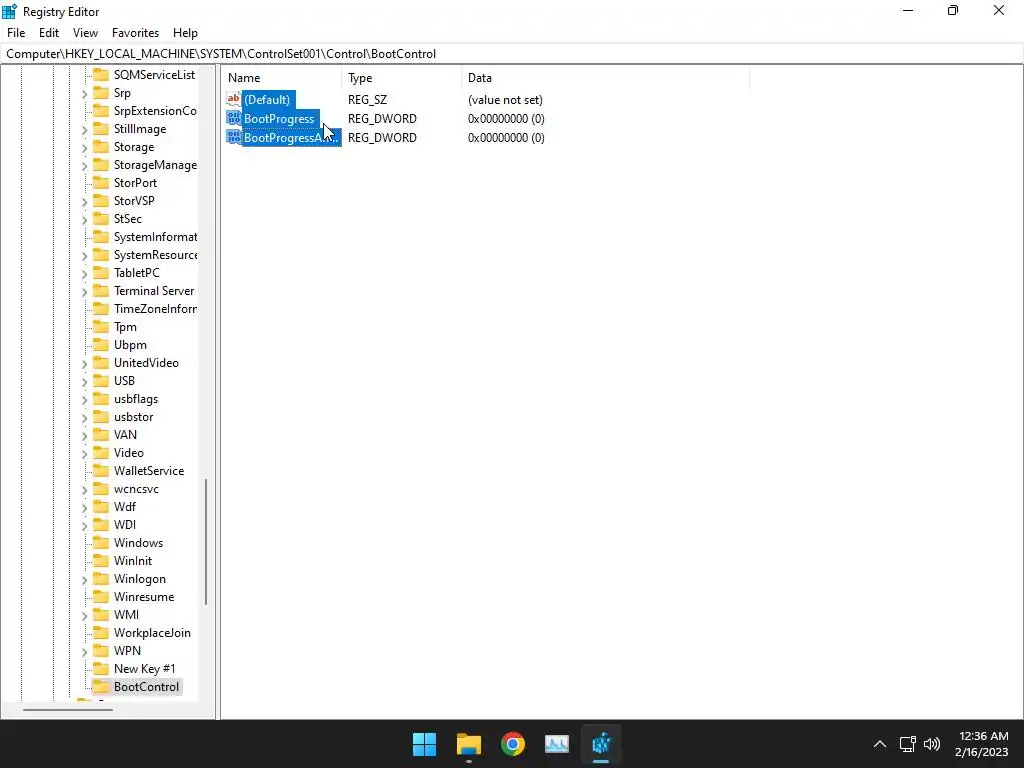The height and width of the screenshot is (768, 1024).
Task: Open the volume control in system tray
Action: click(x=932, y=744)
